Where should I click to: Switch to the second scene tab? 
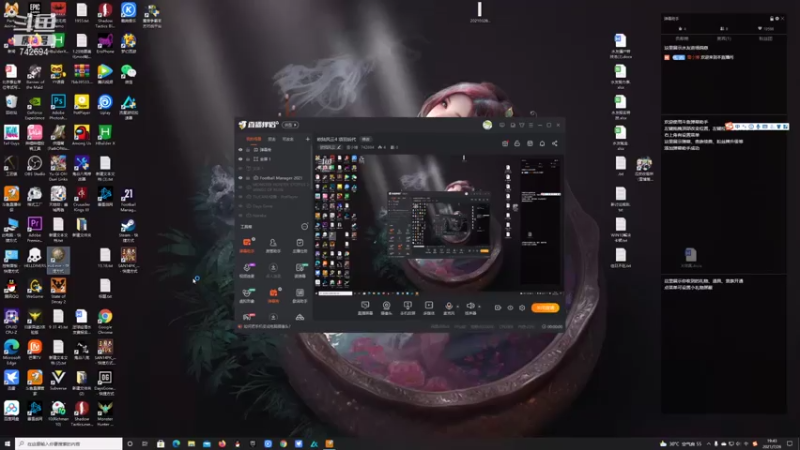tap(272, 139)
